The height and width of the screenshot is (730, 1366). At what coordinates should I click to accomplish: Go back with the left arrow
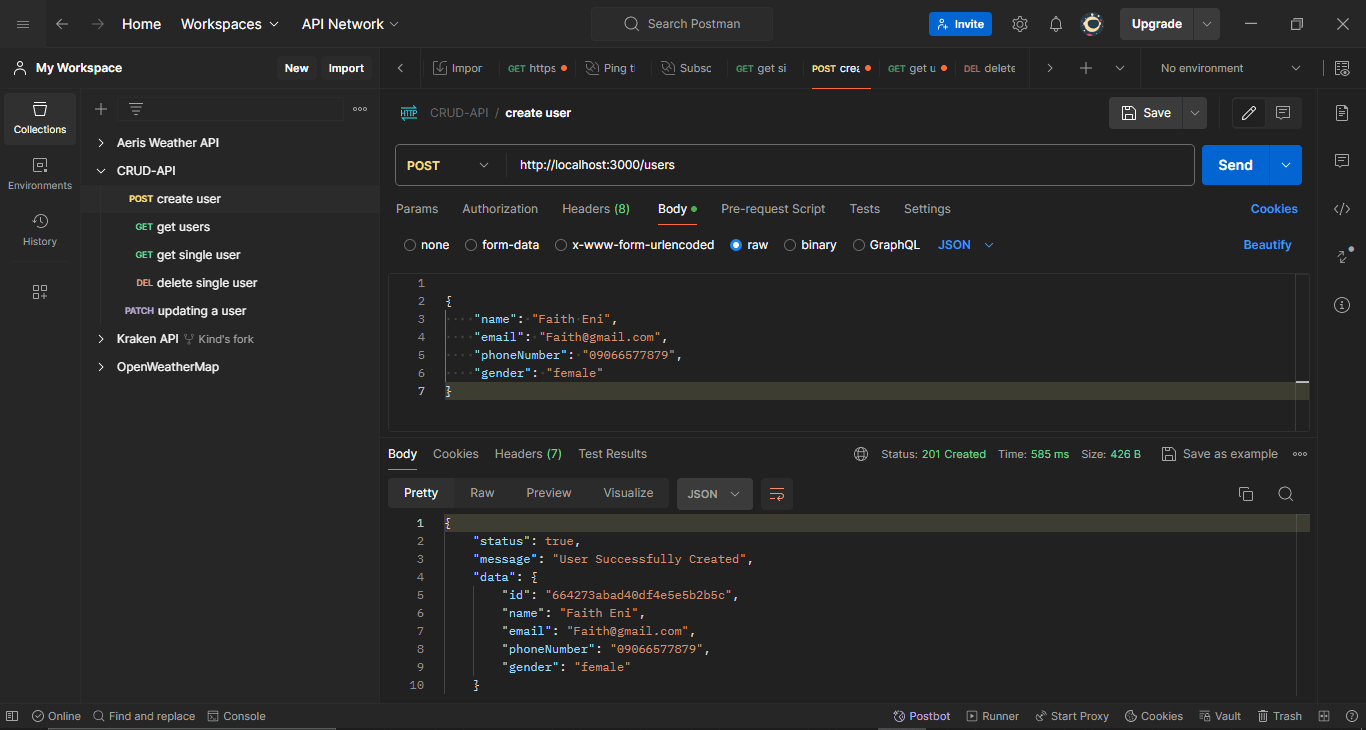[x=62, y=24]
